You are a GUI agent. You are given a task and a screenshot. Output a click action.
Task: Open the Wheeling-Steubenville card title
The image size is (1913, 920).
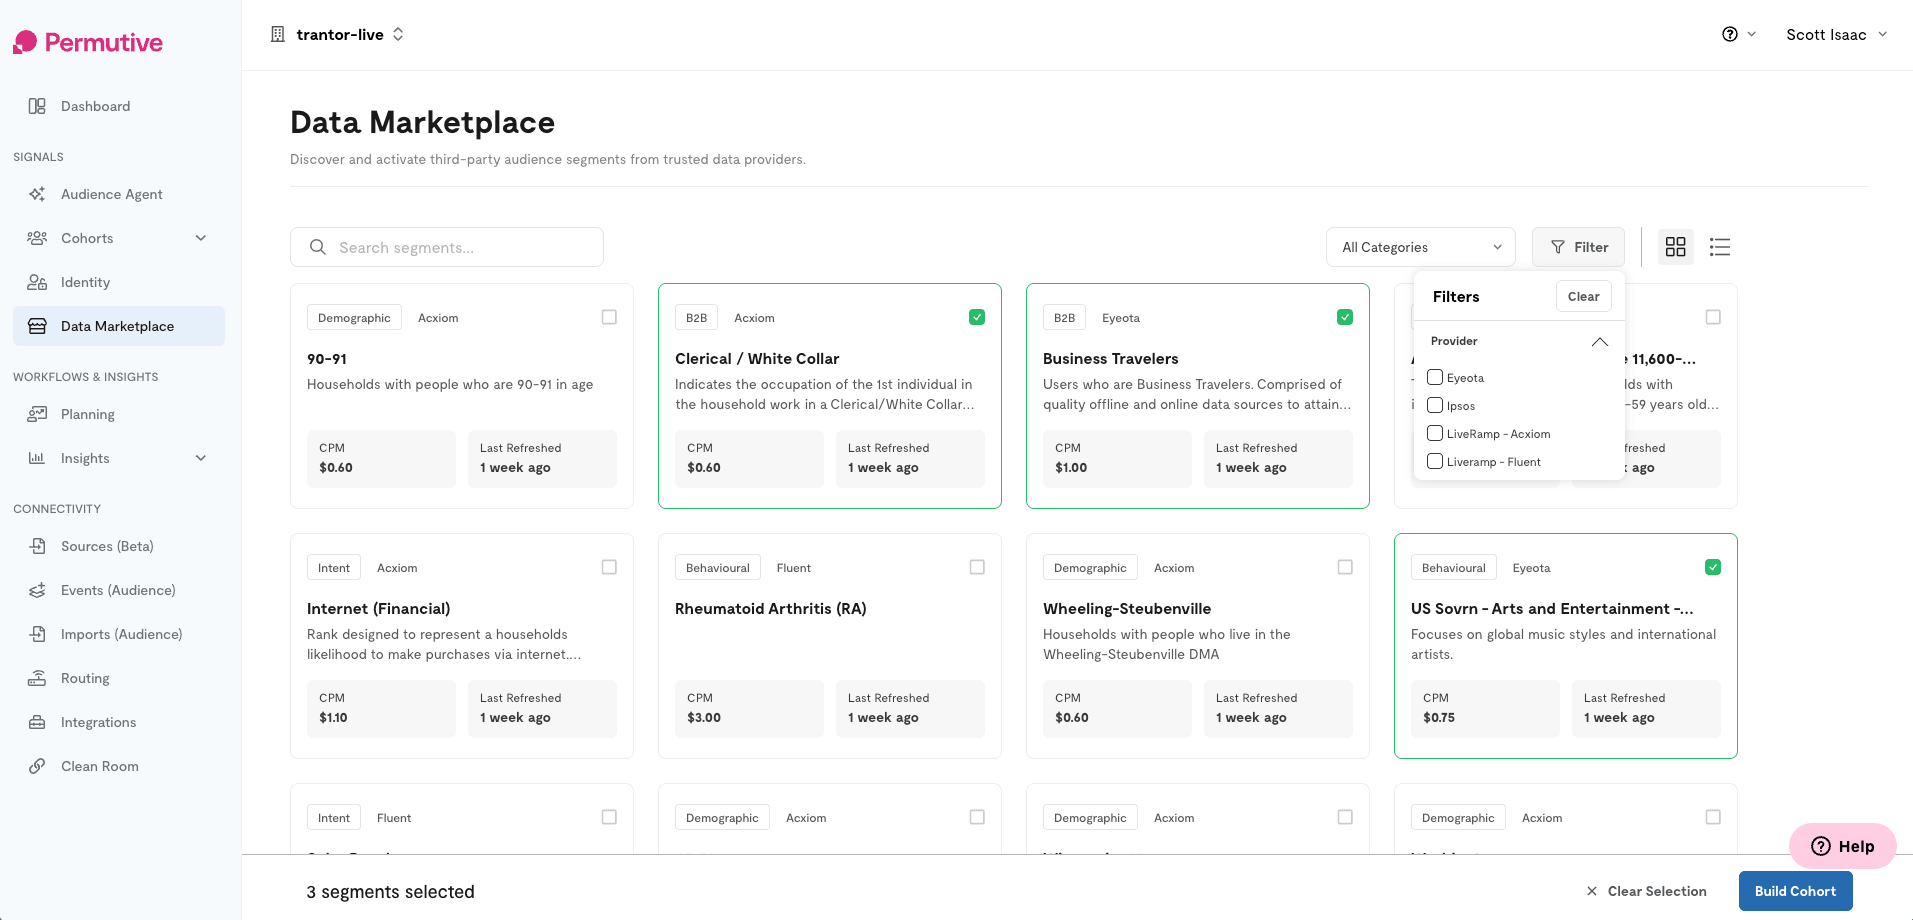pos(1127,608)
